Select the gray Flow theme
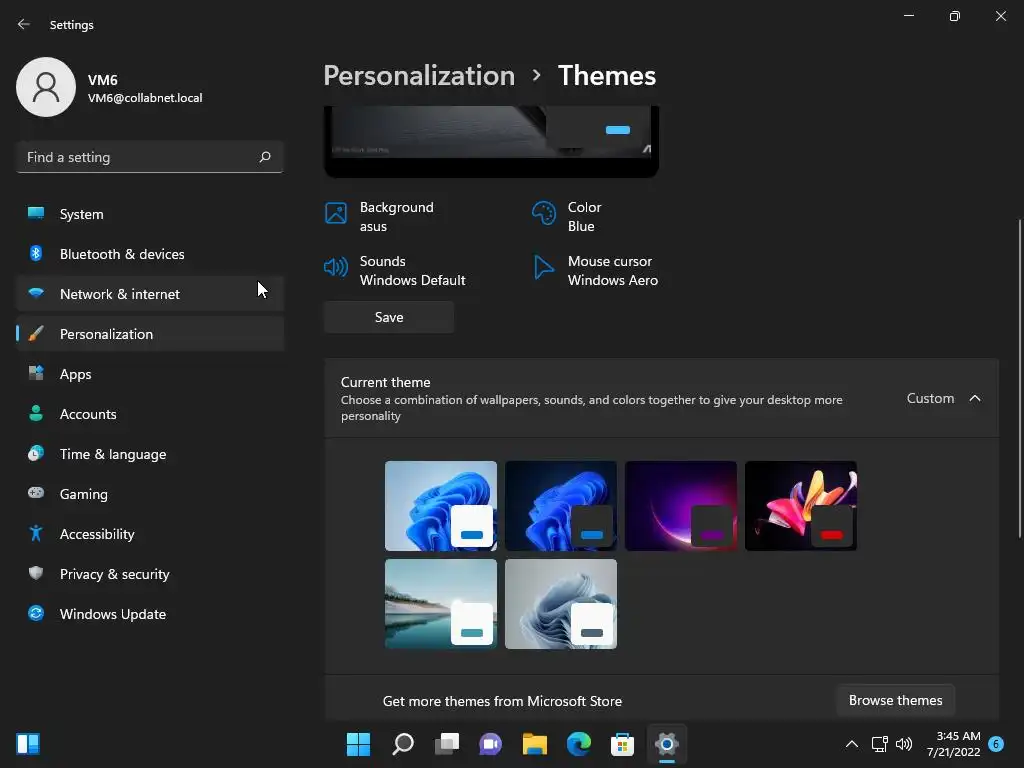The image size is (1024, 768). tap(560, 604)
